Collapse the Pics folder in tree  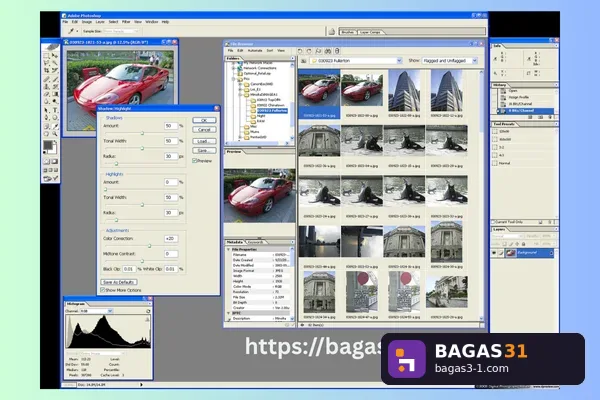pyautogui.click(x=234, y=79)
